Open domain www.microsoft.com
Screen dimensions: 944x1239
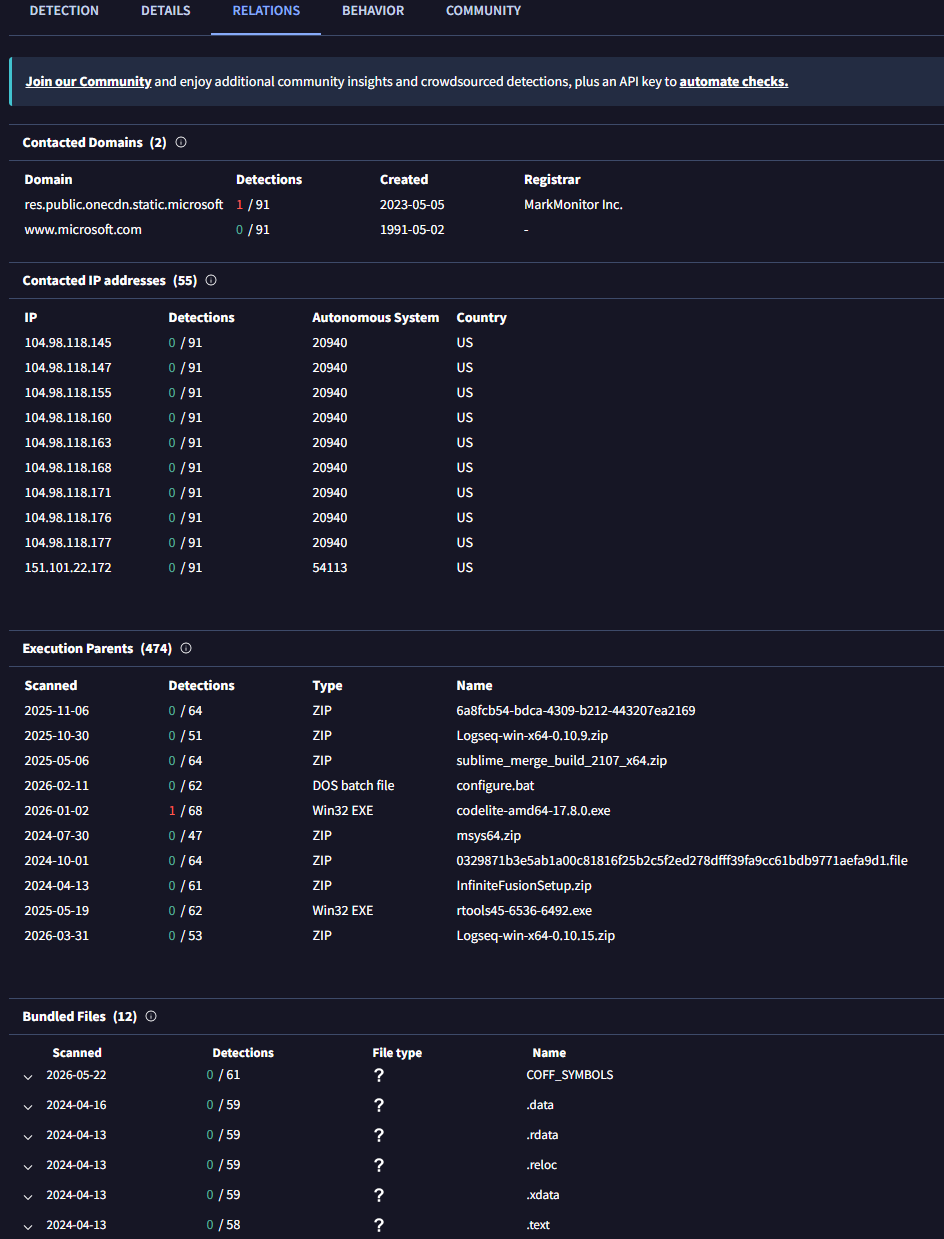[x=83, y=229]
